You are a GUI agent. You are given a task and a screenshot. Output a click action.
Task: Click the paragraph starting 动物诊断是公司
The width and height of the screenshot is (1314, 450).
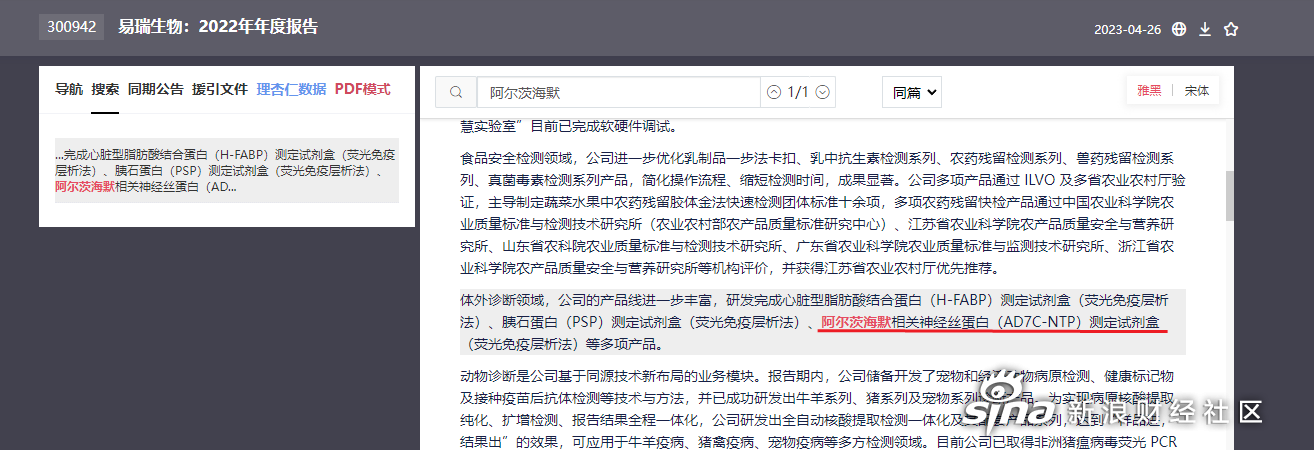pyautogui.click(x=823, y=410)
